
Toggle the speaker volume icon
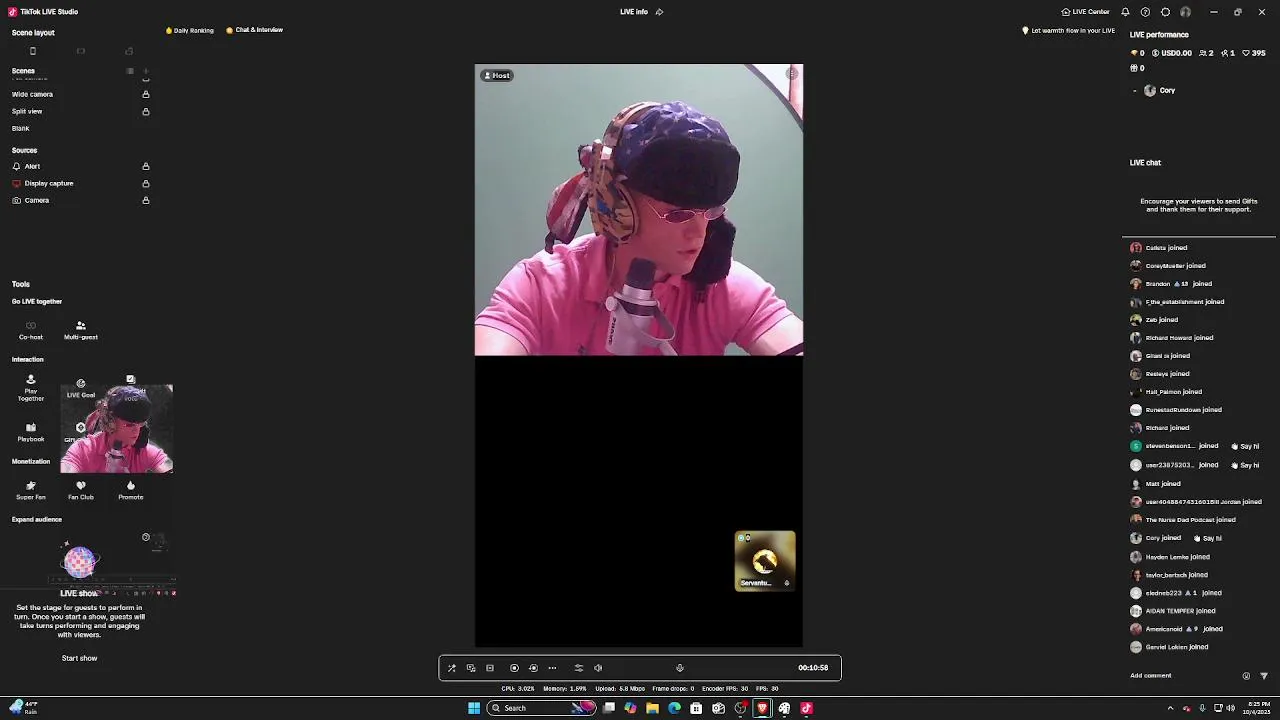(598, 668)
